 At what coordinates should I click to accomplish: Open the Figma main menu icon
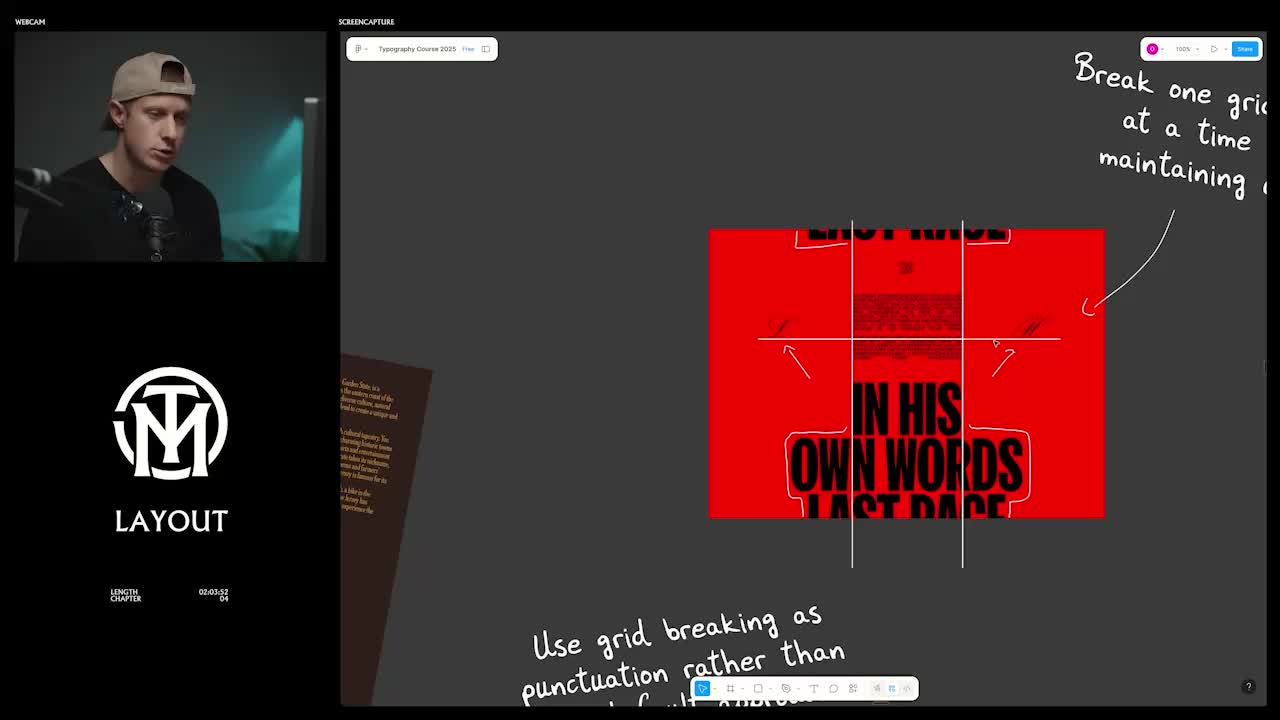click(358, 49)
